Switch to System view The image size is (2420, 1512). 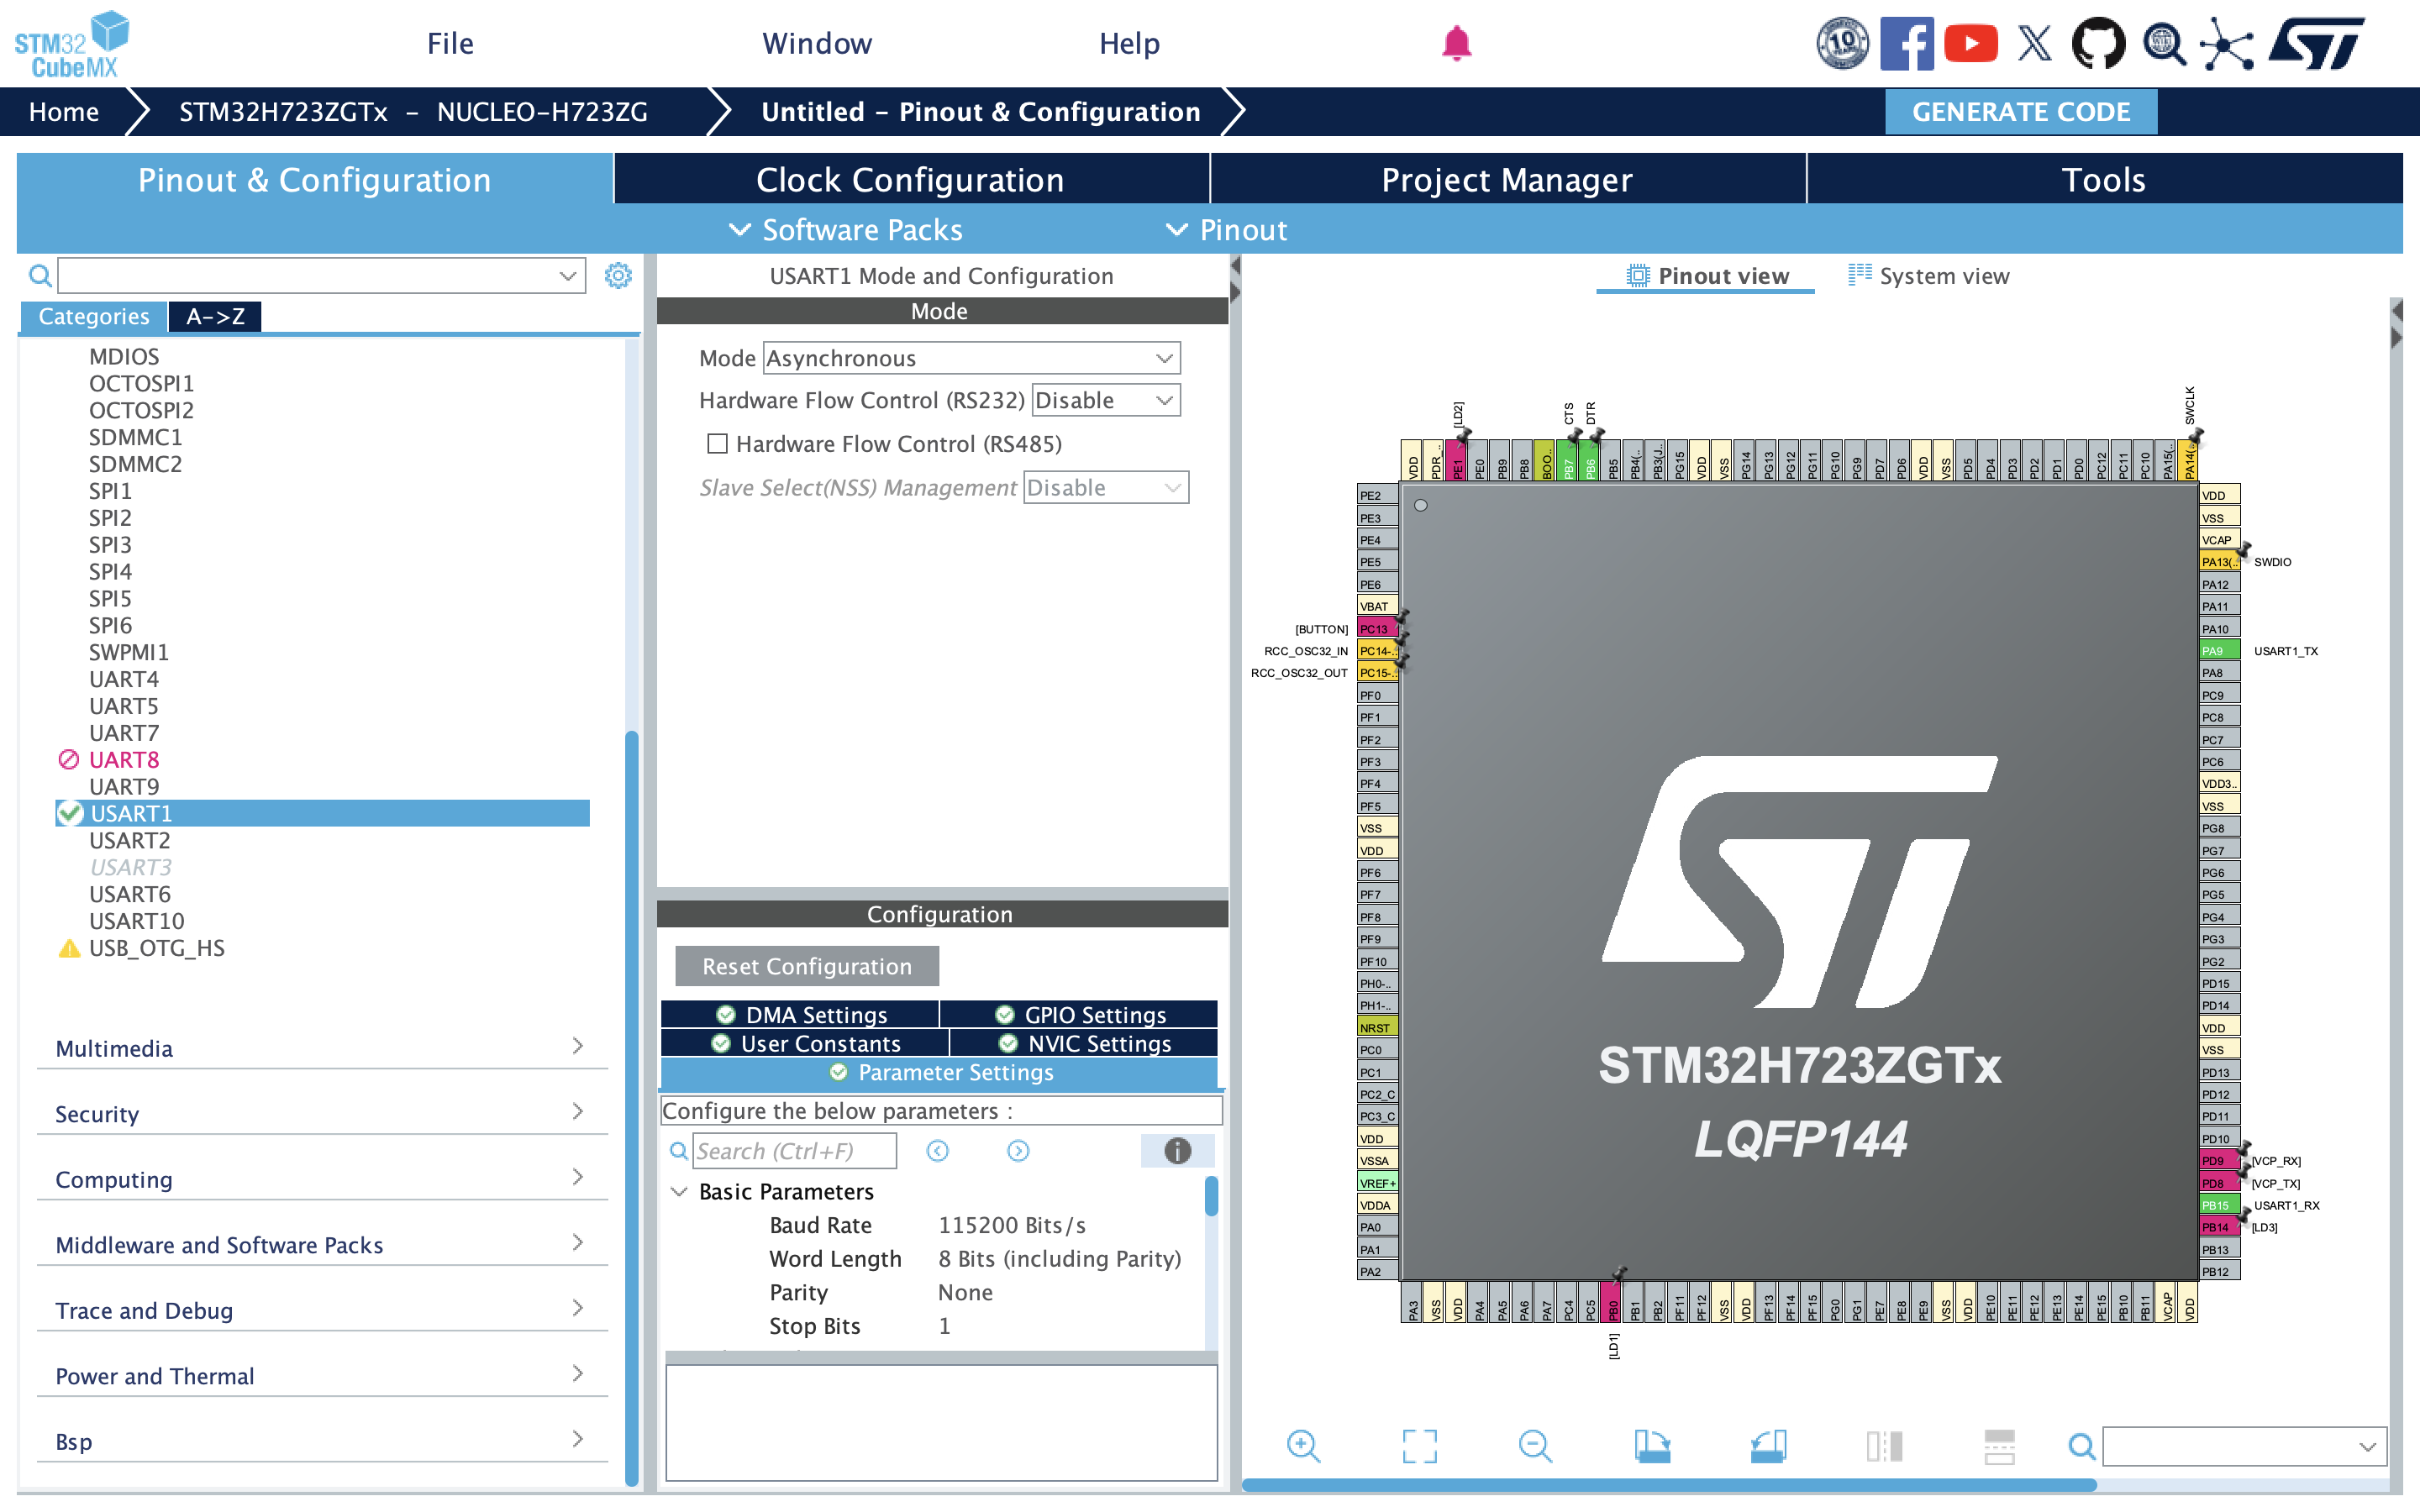click(x=1928, y=276)
